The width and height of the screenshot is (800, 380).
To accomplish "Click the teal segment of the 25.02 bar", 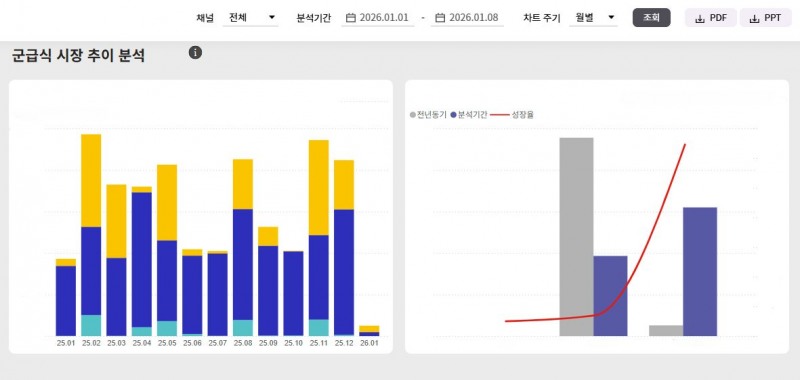I will (x=91, y=325).
